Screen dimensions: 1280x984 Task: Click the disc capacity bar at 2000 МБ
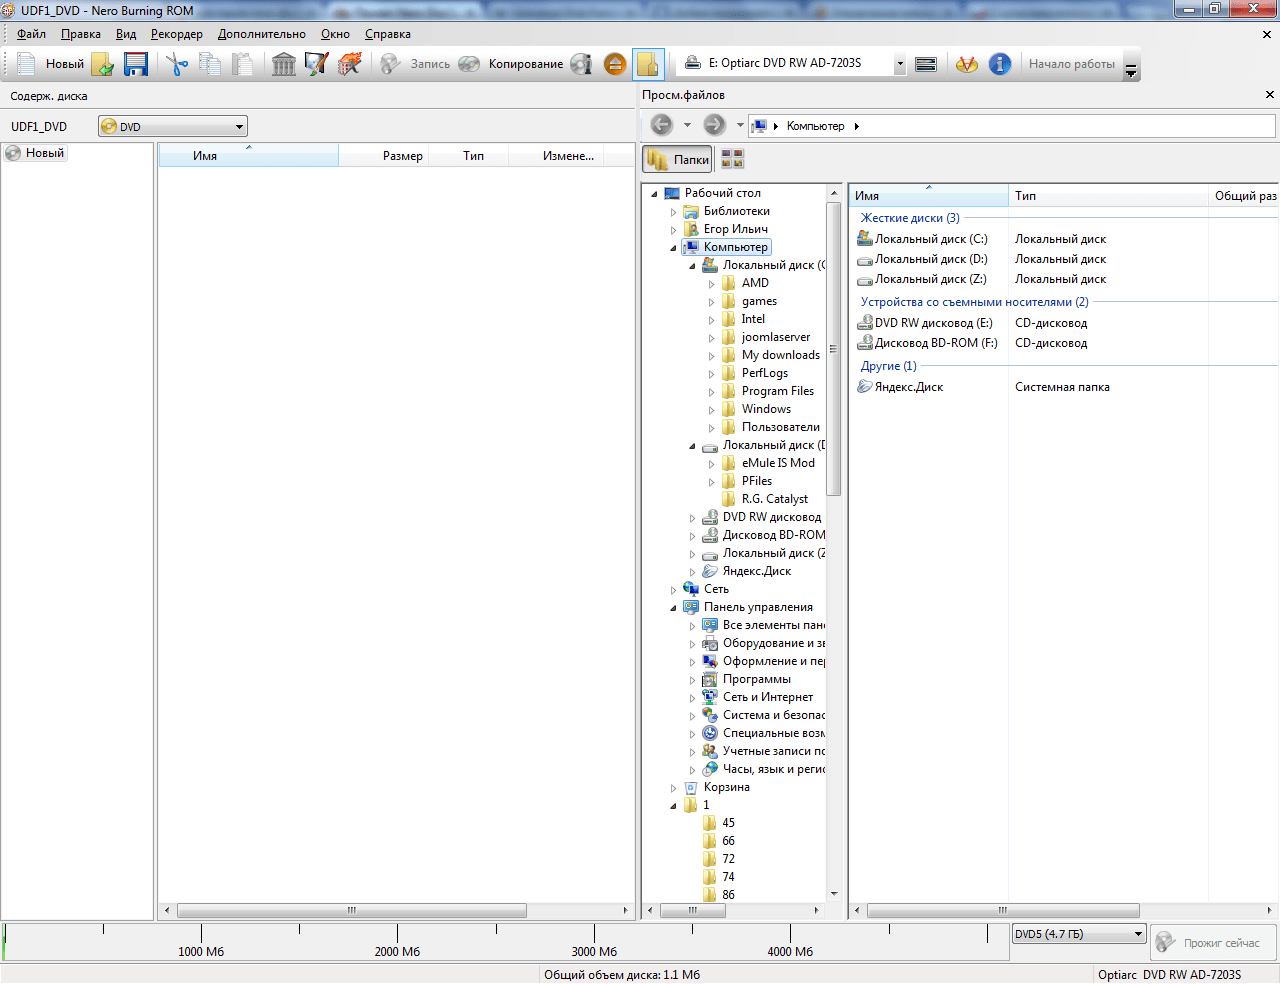pos(397,935)
